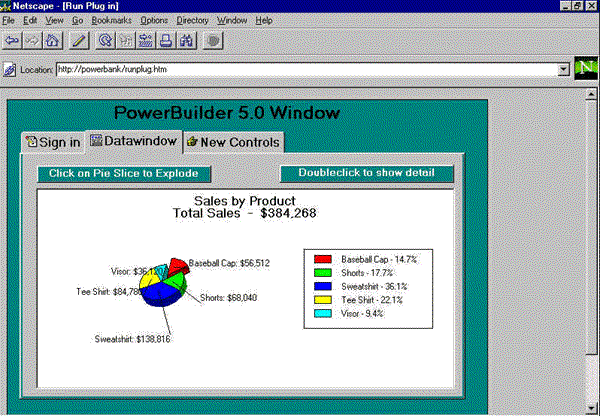The image size is (600, 416).
Task: Open the Window menu
Action: 232,21
